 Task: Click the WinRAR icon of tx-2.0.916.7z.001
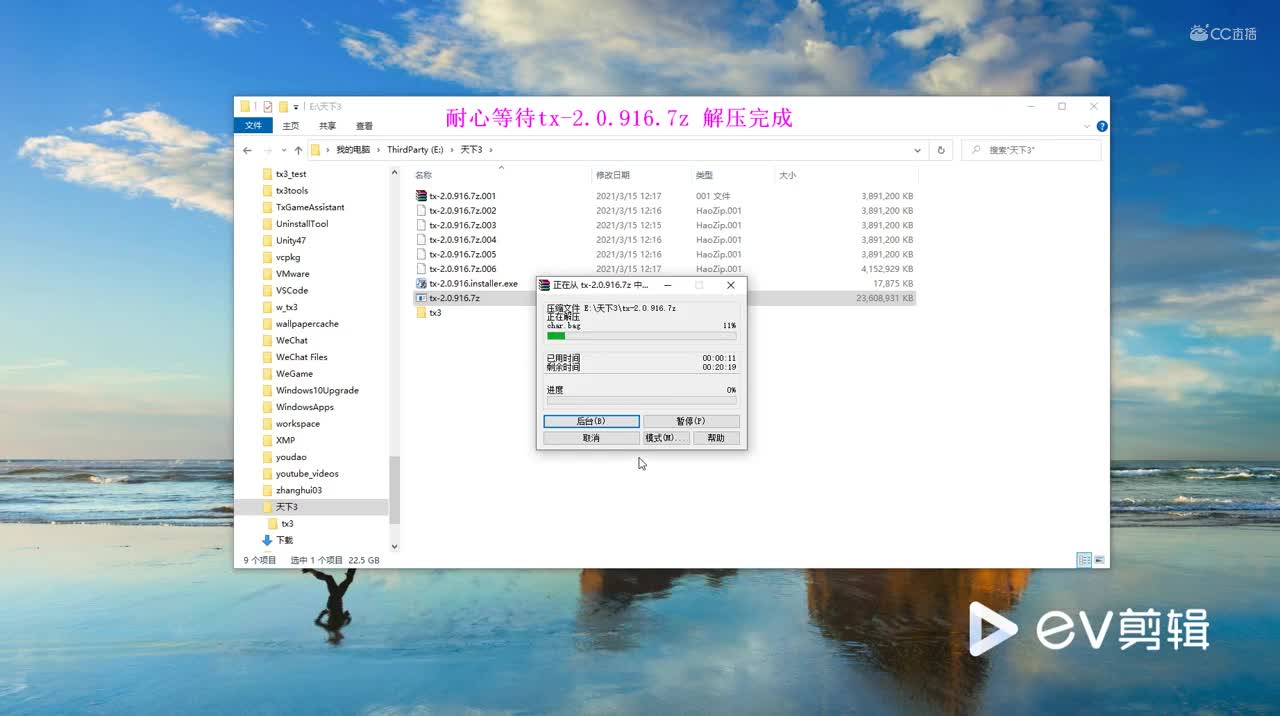tap(421, 196)
